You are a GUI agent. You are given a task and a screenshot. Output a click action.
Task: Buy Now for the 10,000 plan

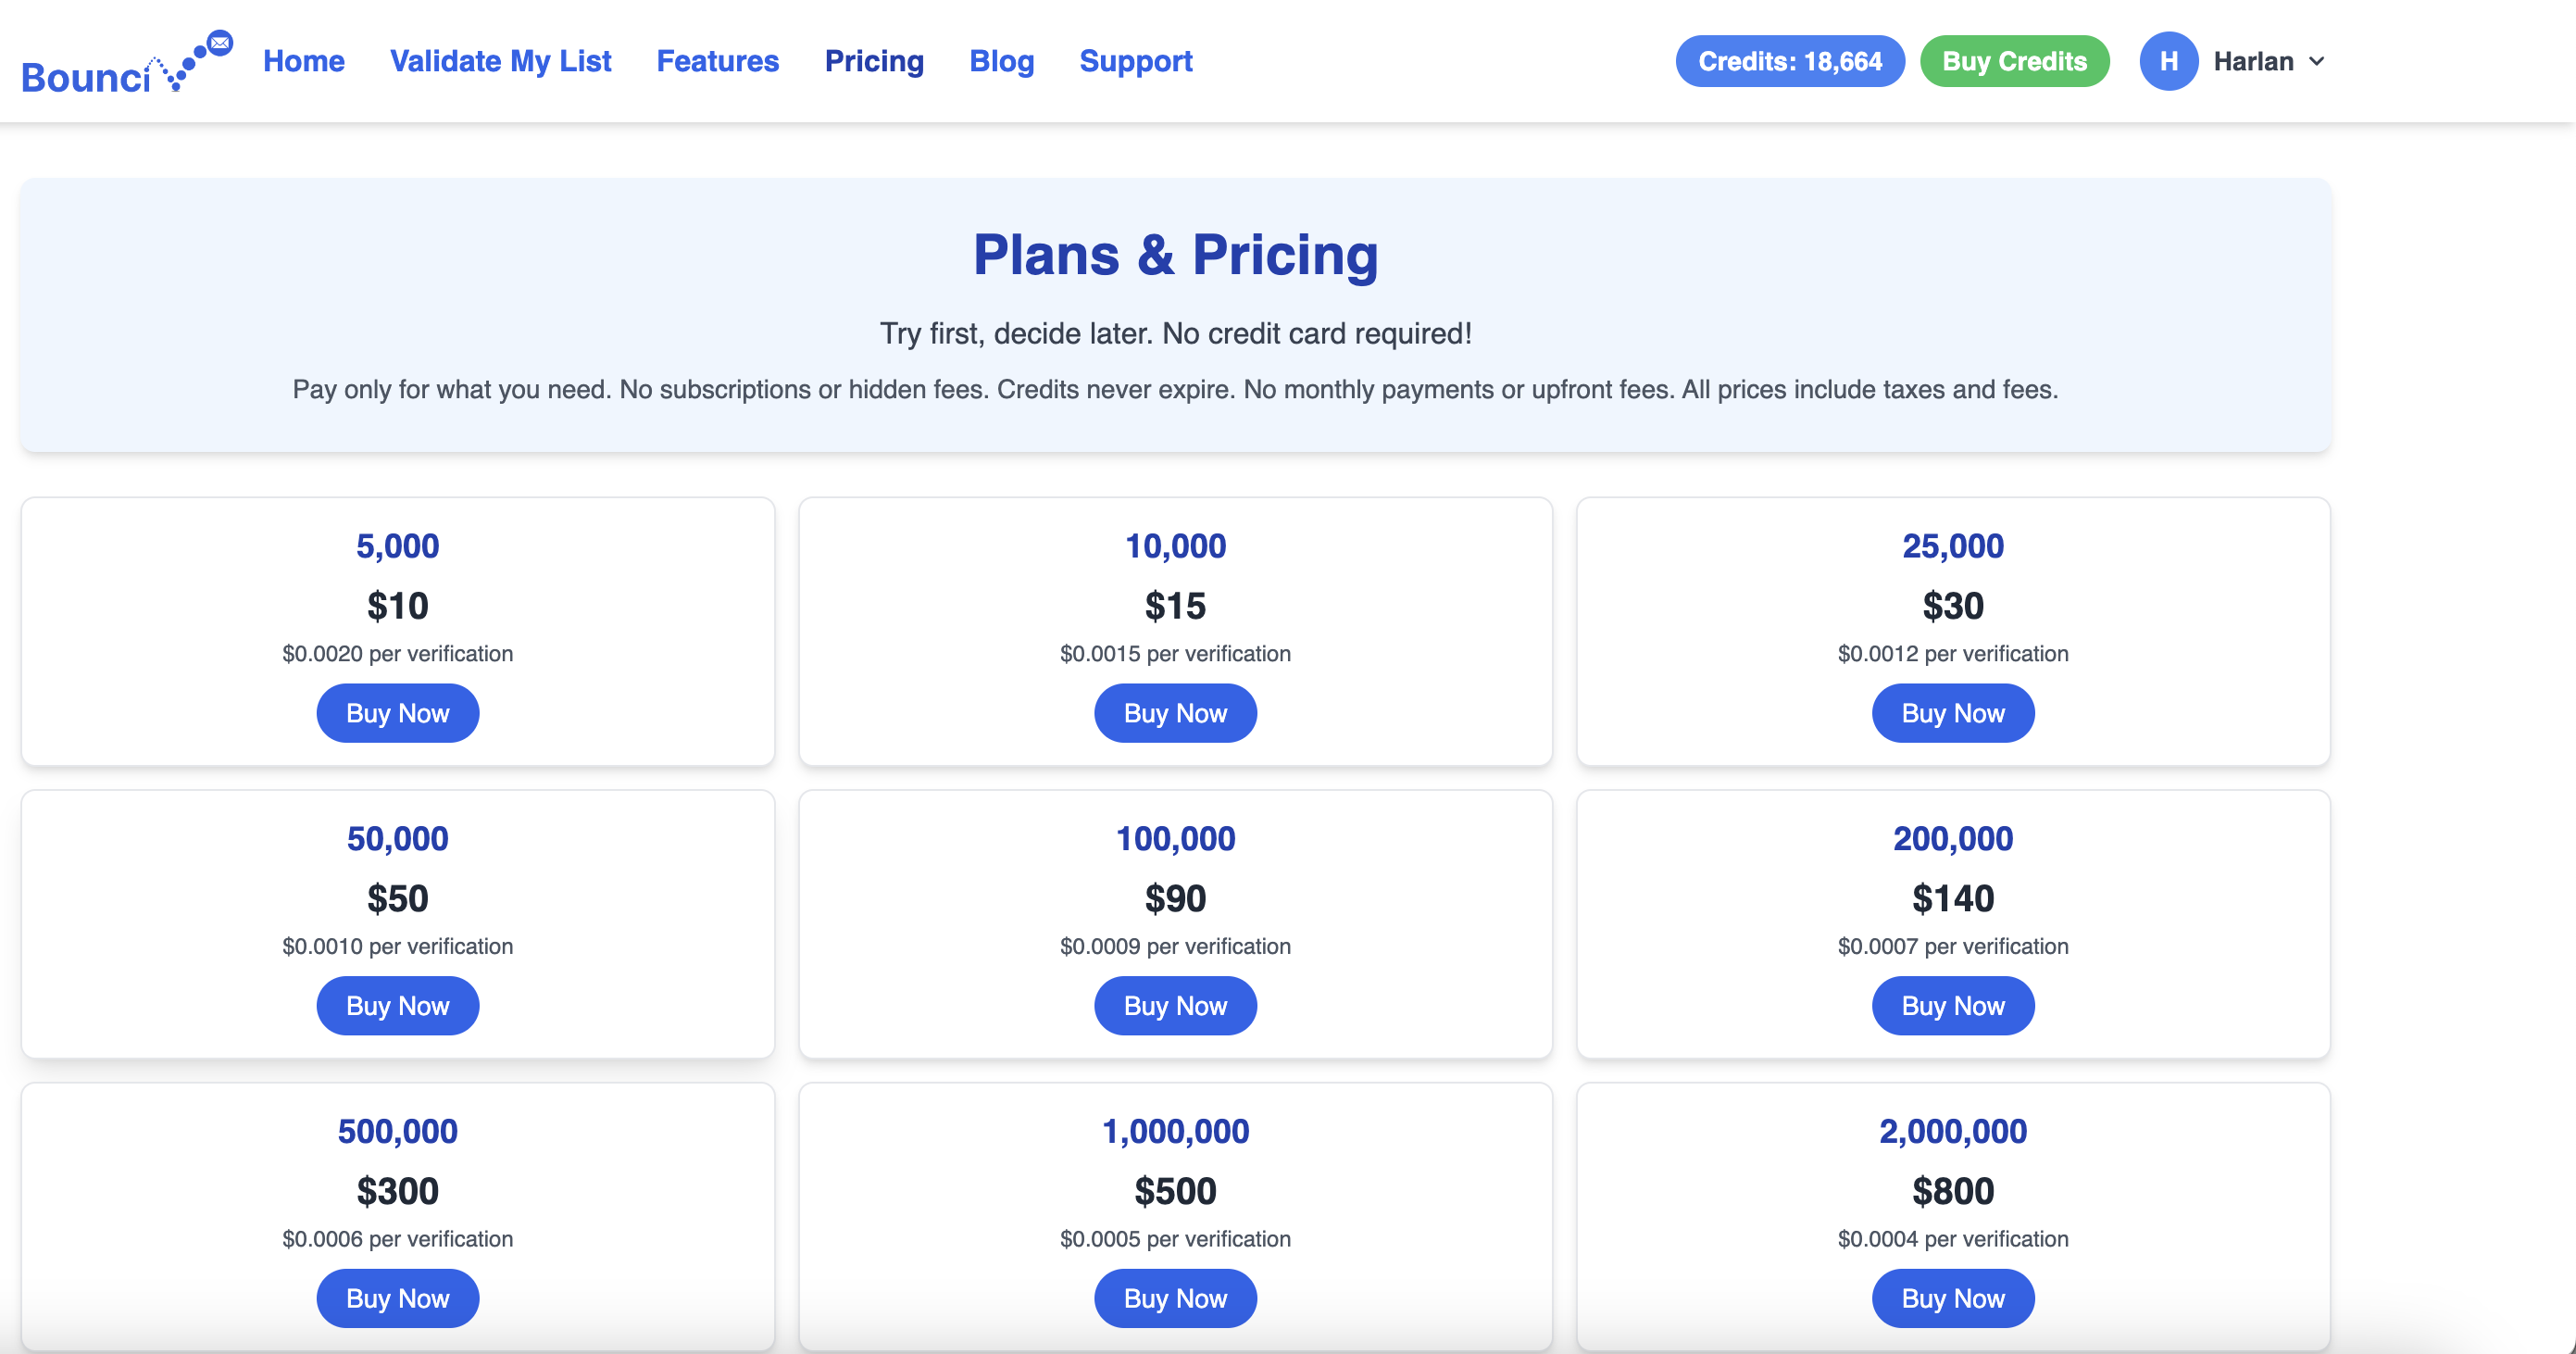[1175, 713]
